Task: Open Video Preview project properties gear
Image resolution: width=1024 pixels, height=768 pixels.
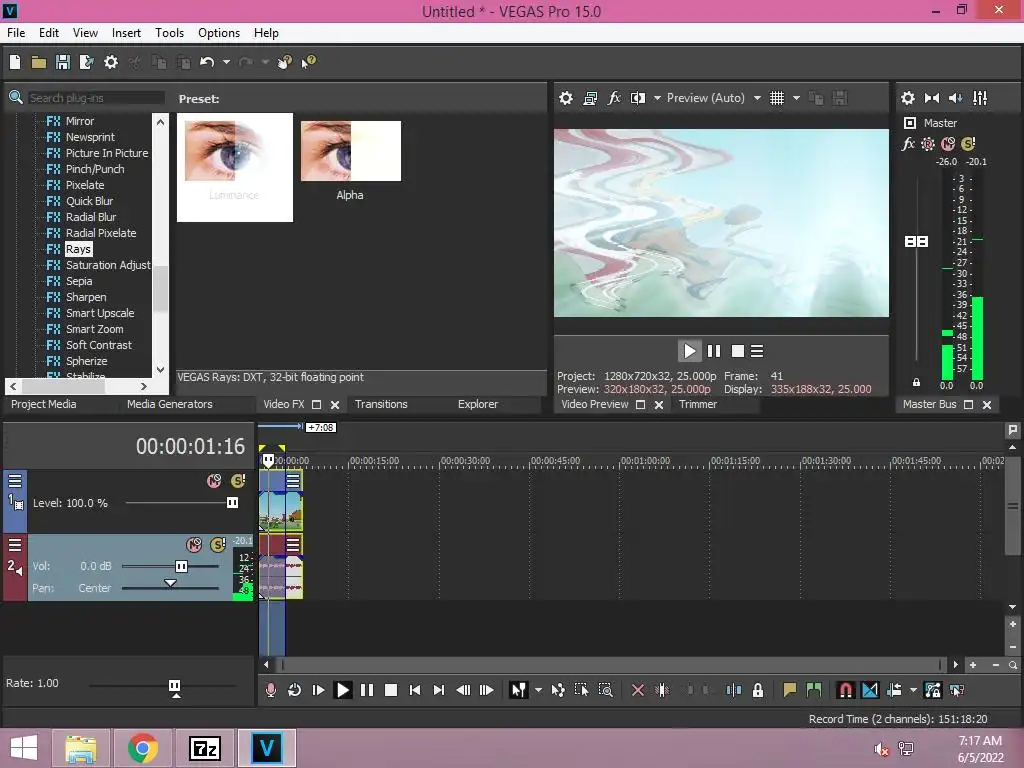Action: 566,98
